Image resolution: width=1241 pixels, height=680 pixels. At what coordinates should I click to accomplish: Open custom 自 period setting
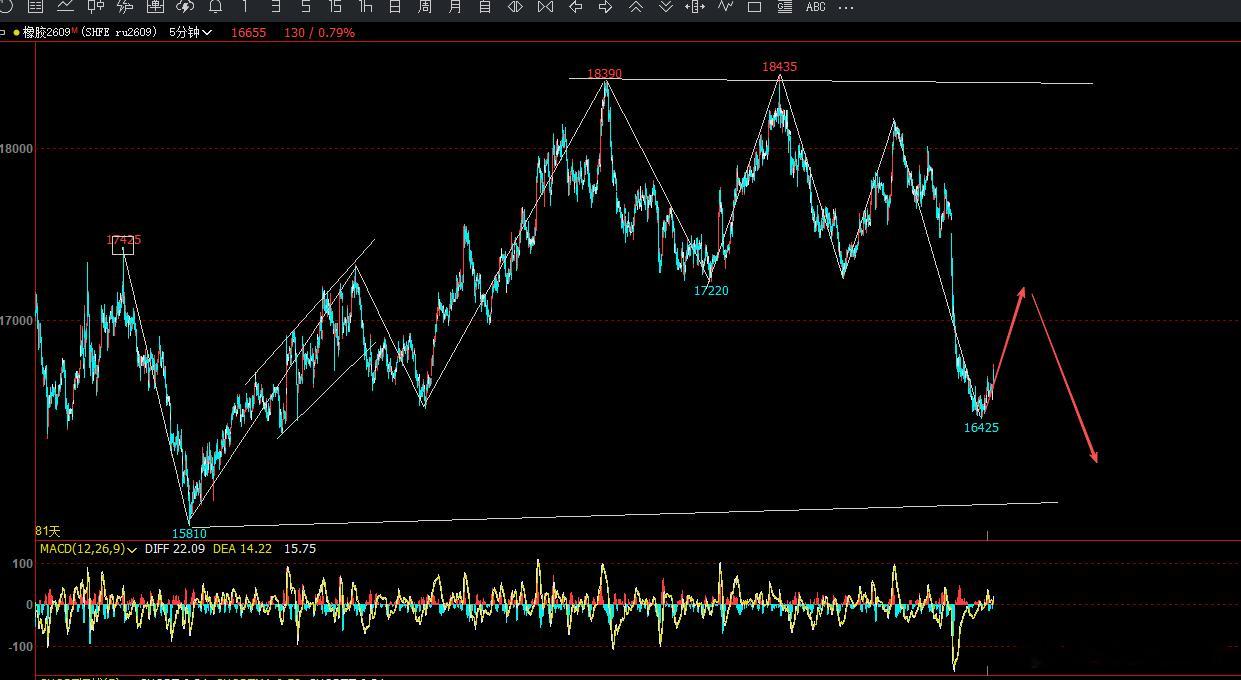coord(485,7)
